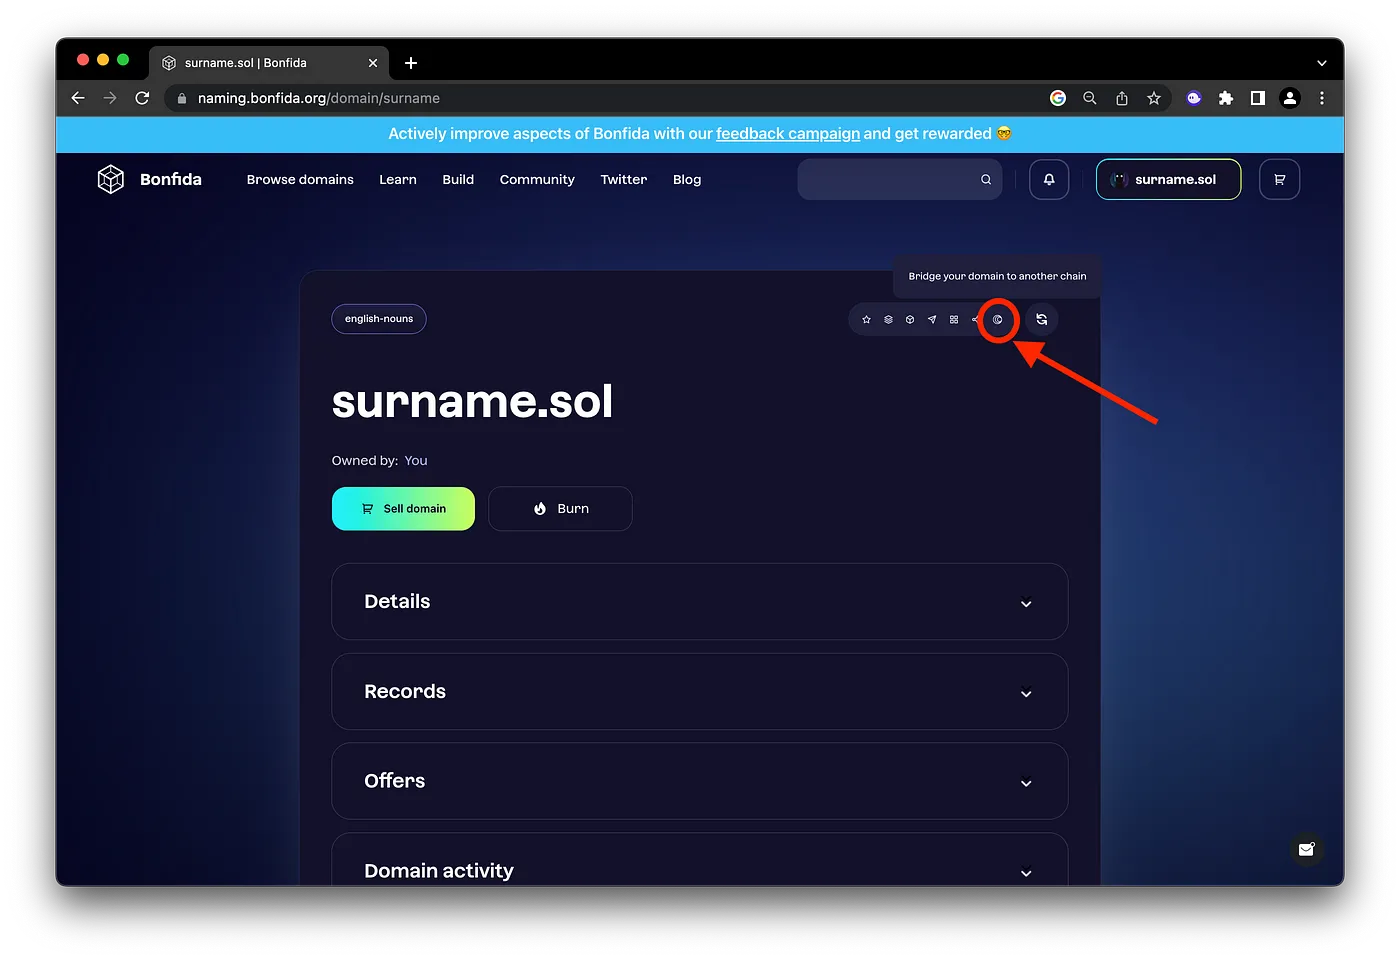The image size is (1400, 960).
Task: Open the Learn menu item
Action: (x=398, y=180)
